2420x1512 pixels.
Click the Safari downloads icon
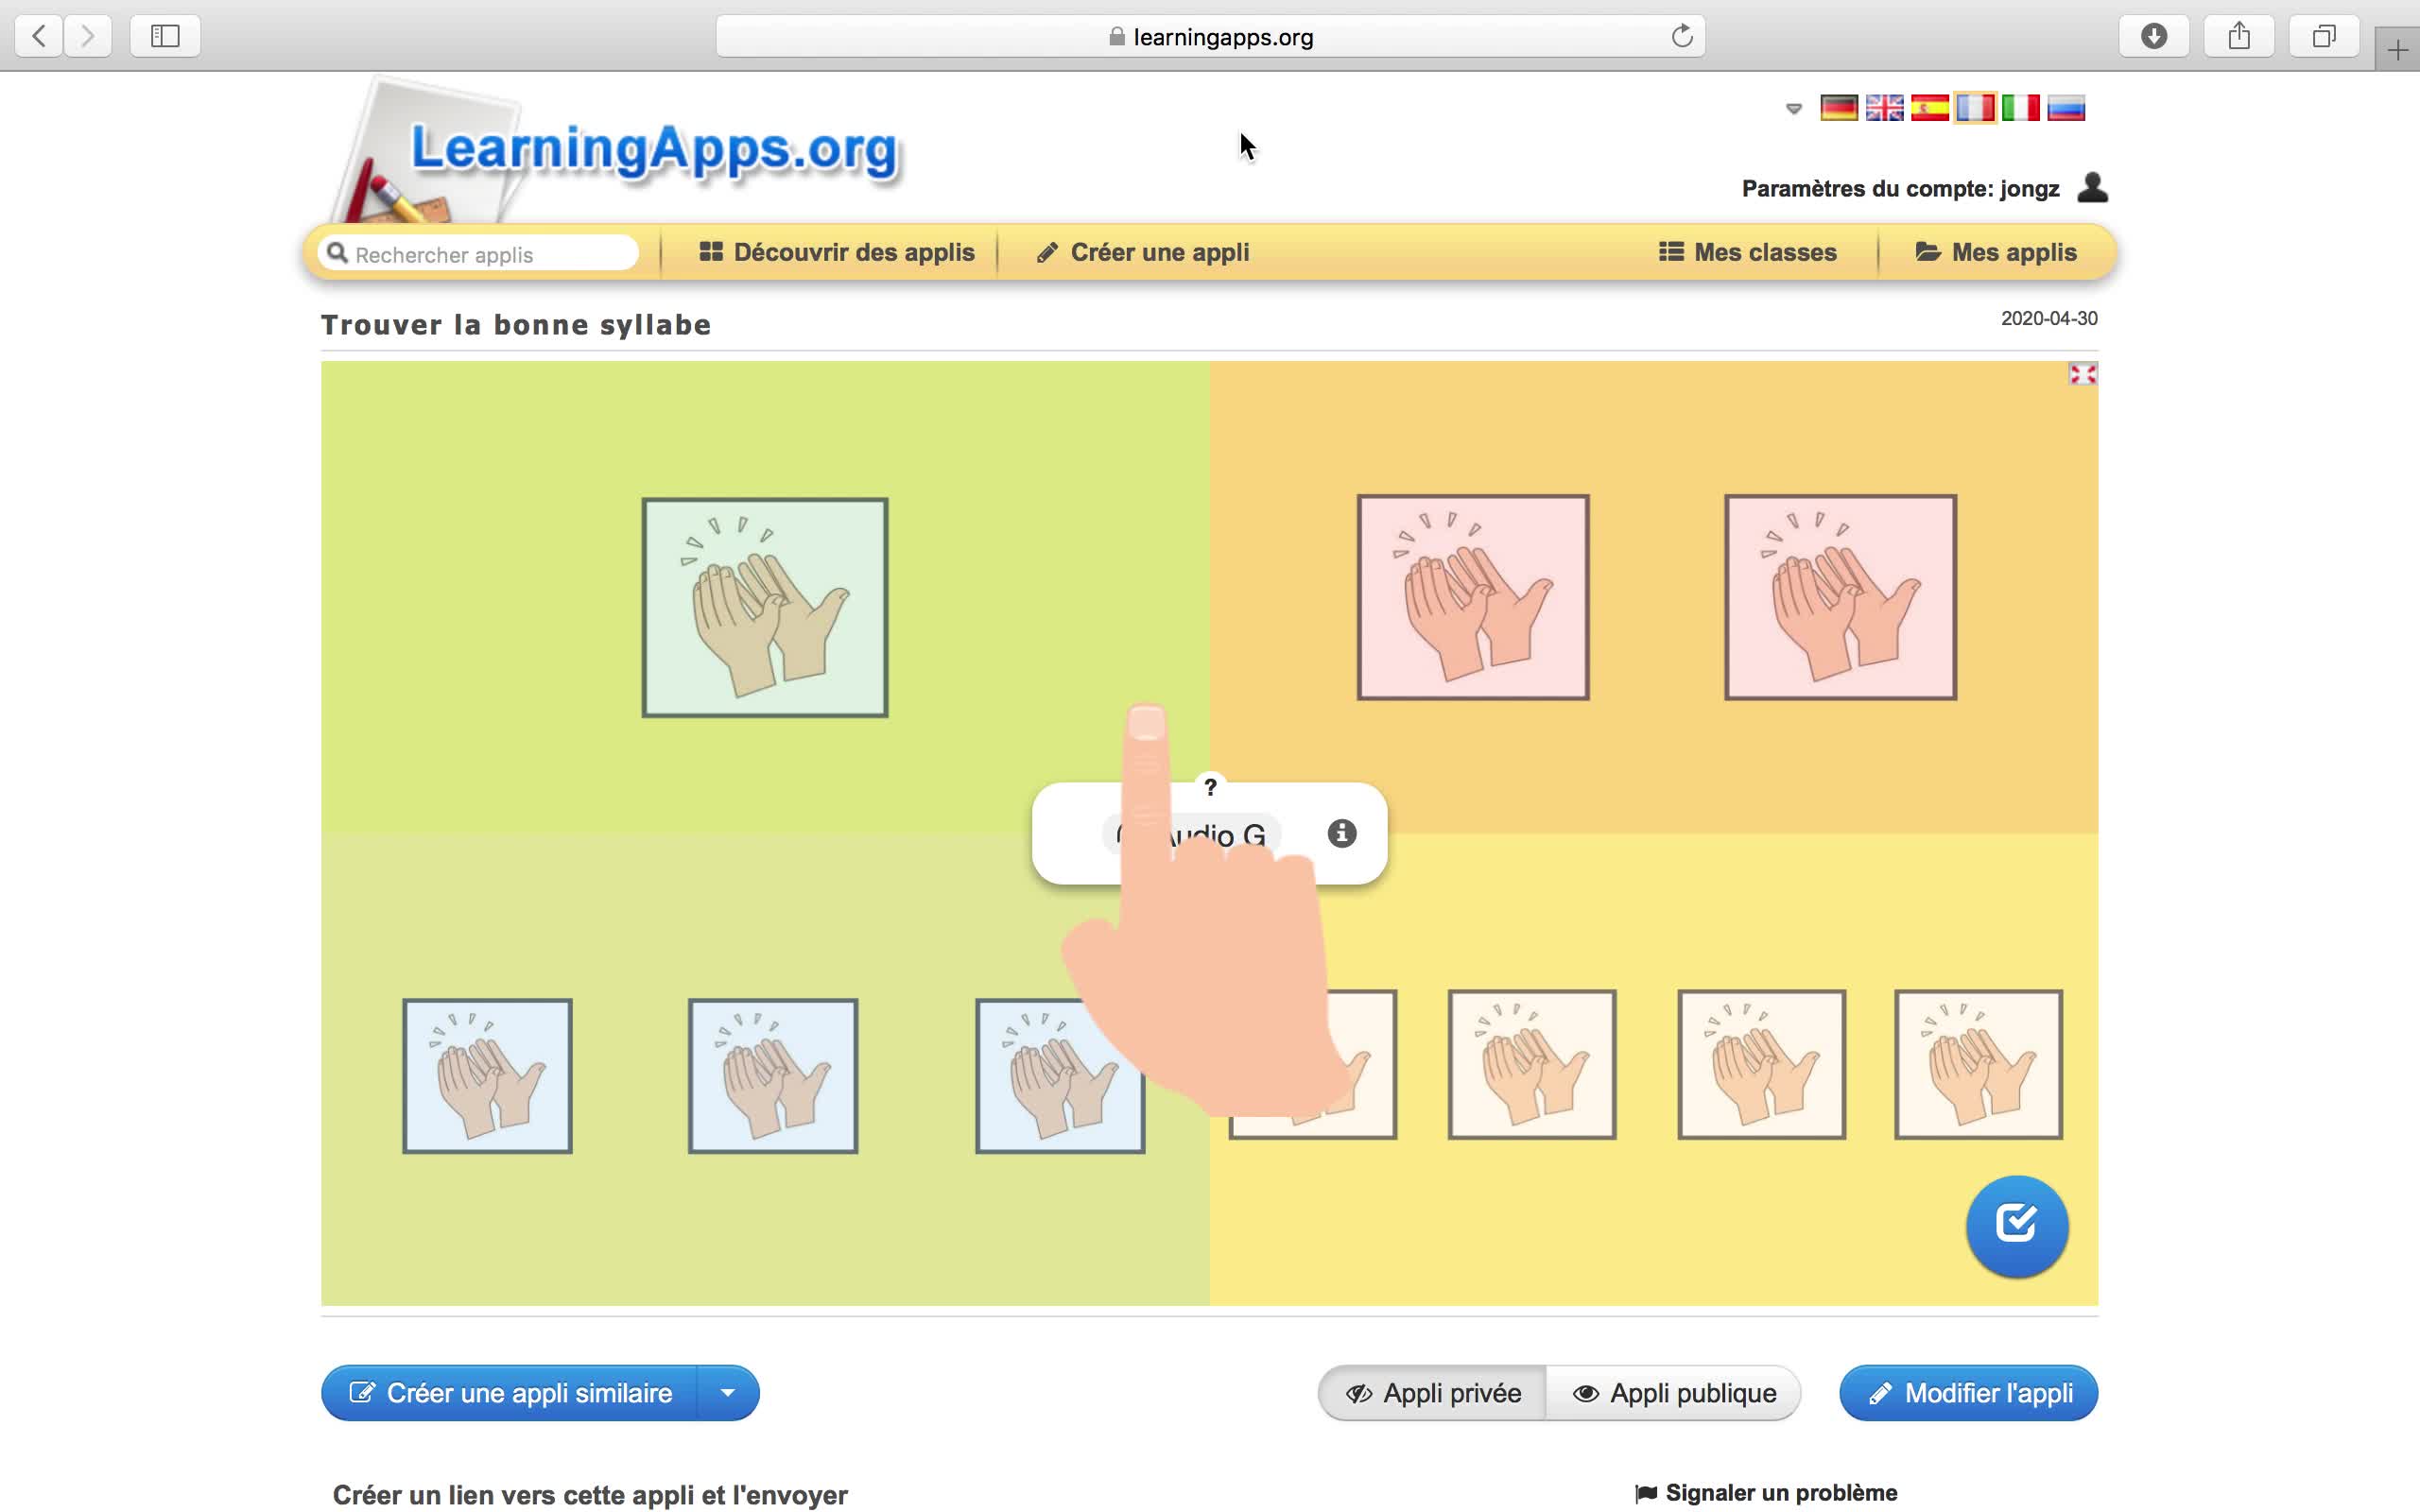pyautogui.click(x=2153, y=37)
